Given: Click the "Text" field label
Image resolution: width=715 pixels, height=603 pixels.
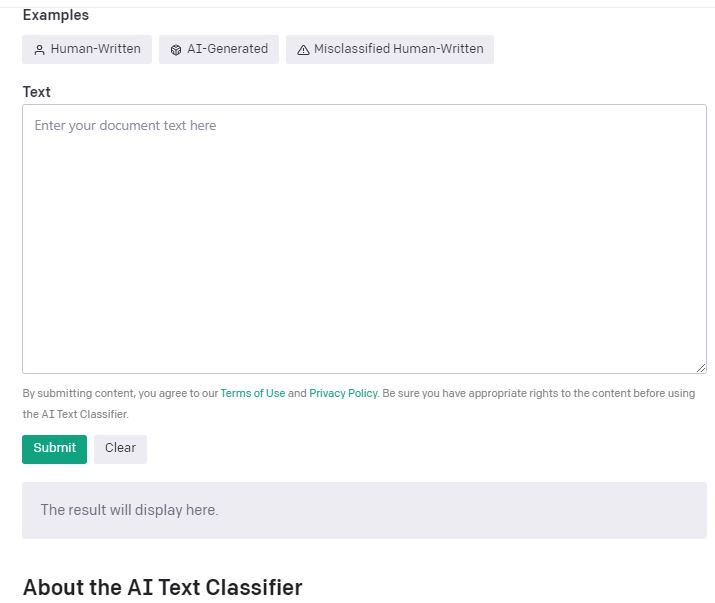Looking at the screenshot, I should 36,92.
